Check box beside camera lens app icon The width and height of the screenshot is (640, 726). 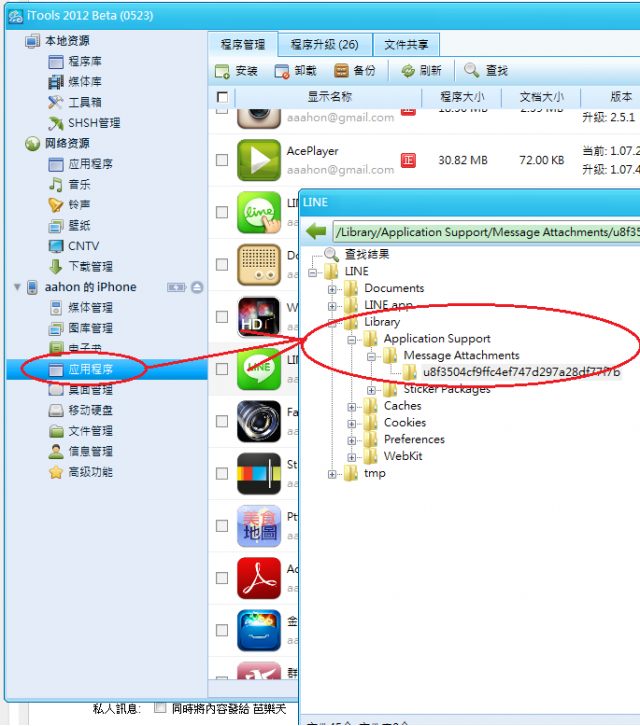222,421
